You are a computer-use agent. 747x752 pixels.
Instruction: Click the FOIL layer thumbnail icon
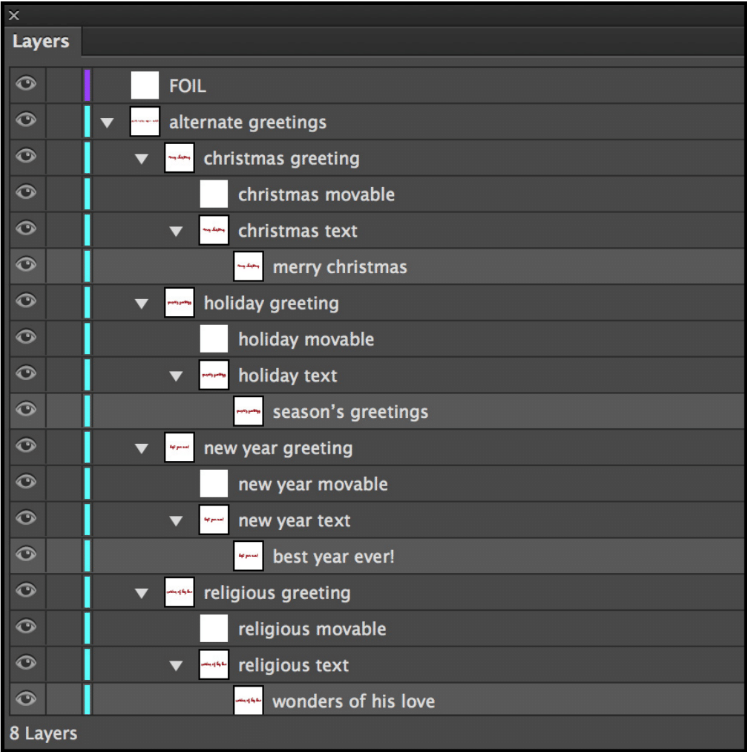pos(145,86)
